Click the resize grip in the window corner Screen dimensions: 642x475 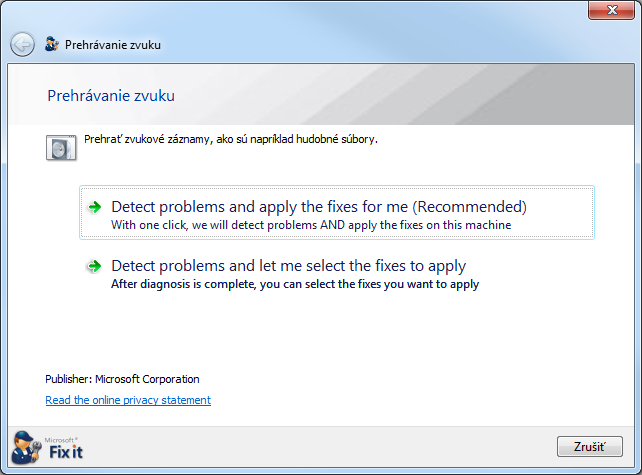pyautogui.click(x=634, y=467)
